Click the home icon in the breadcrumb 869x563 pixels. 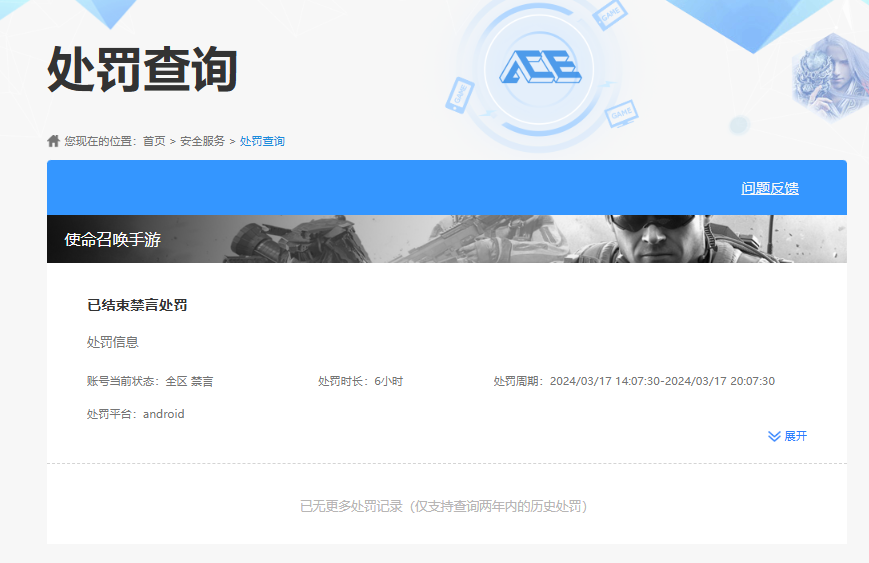point(54,141)
